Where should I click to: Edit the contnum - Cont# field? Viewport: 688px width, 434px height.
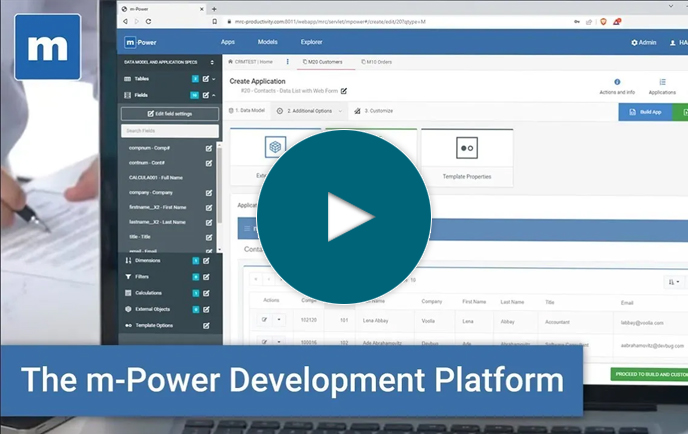coord(209,163)
